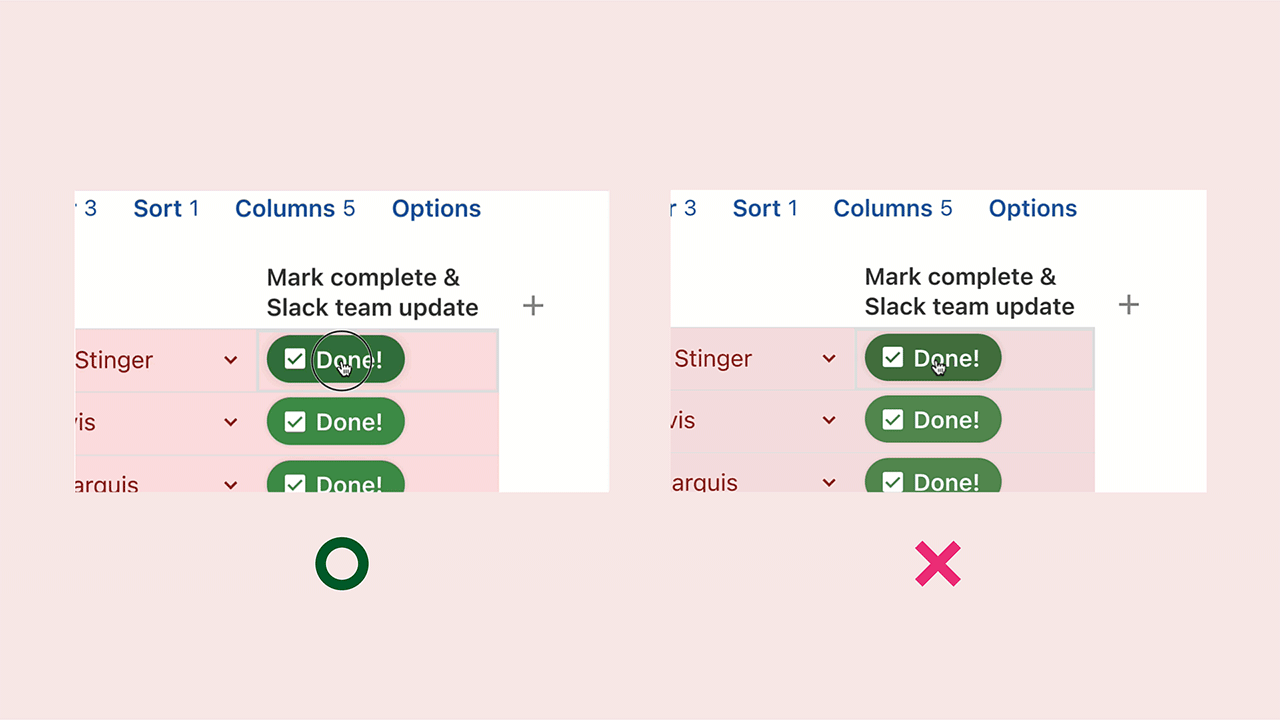The image size is (1280, 720).
Task: Expand the Stinger dropdown in left panel
Action: click(231, 360)
